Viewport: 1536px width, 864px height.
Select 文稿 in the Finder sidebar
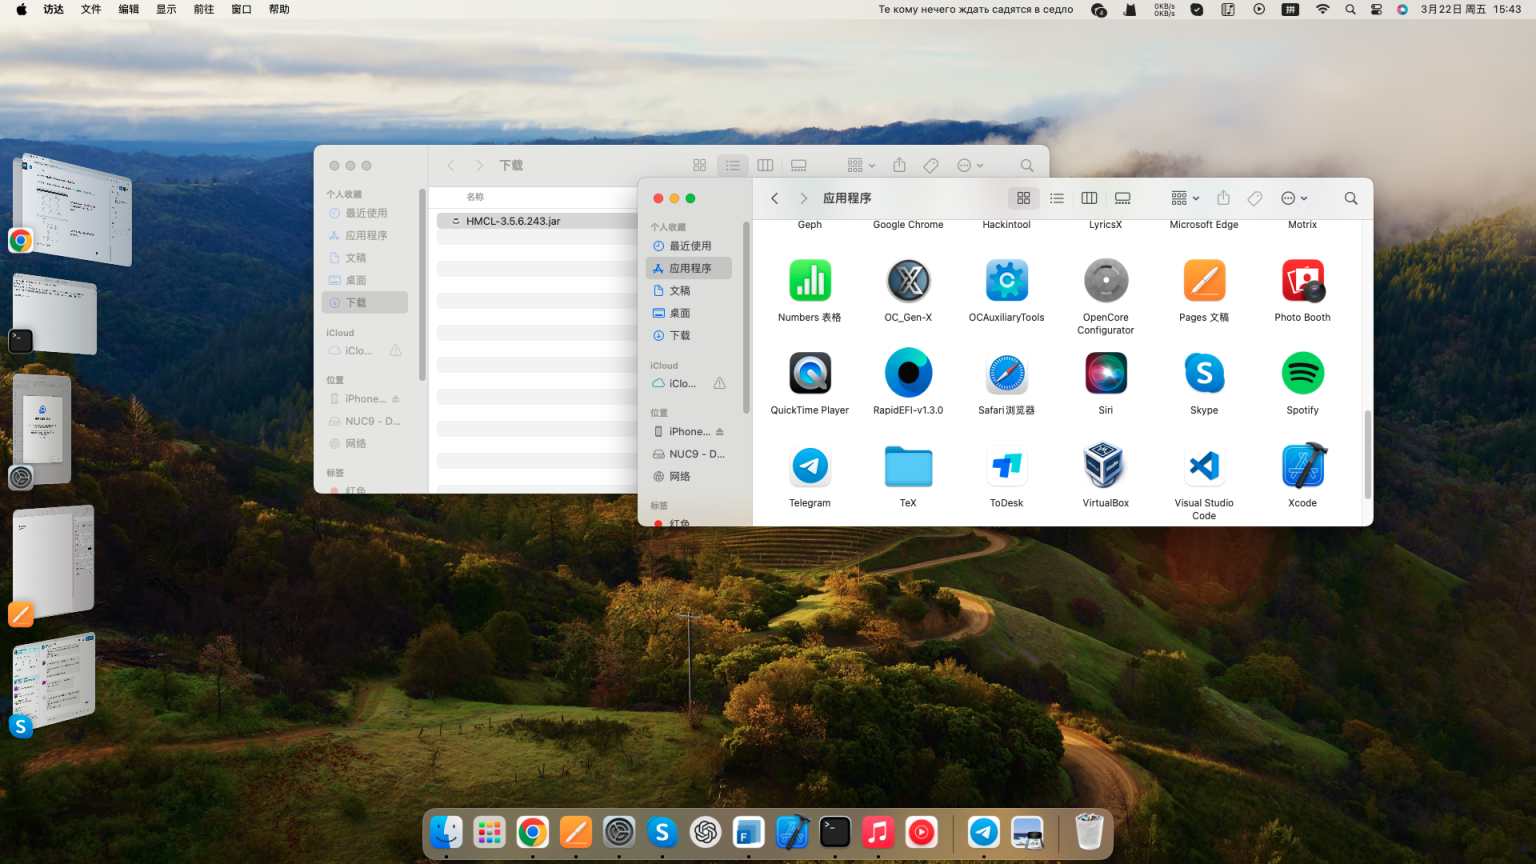[680, 291]
